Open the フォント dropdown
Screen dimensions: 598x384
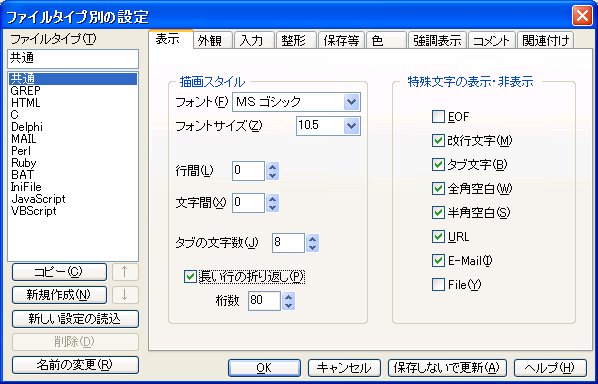click(351, 102)
